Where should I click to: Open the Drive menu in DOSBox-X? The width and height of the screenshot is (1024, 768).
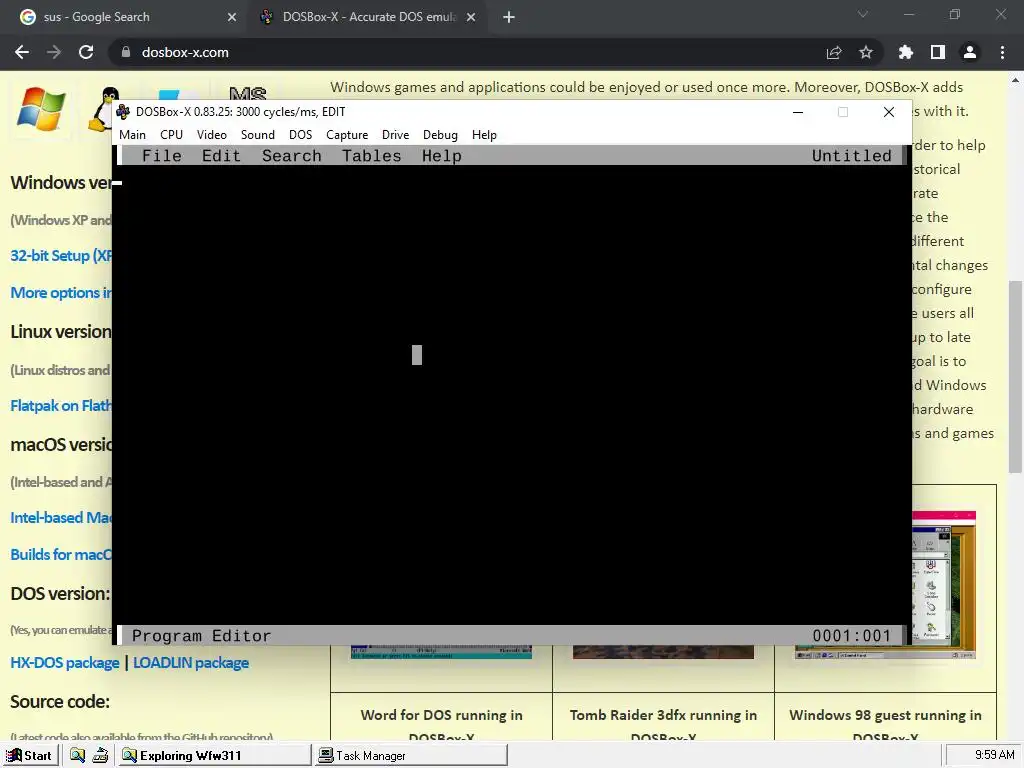[x=395, y=135]
